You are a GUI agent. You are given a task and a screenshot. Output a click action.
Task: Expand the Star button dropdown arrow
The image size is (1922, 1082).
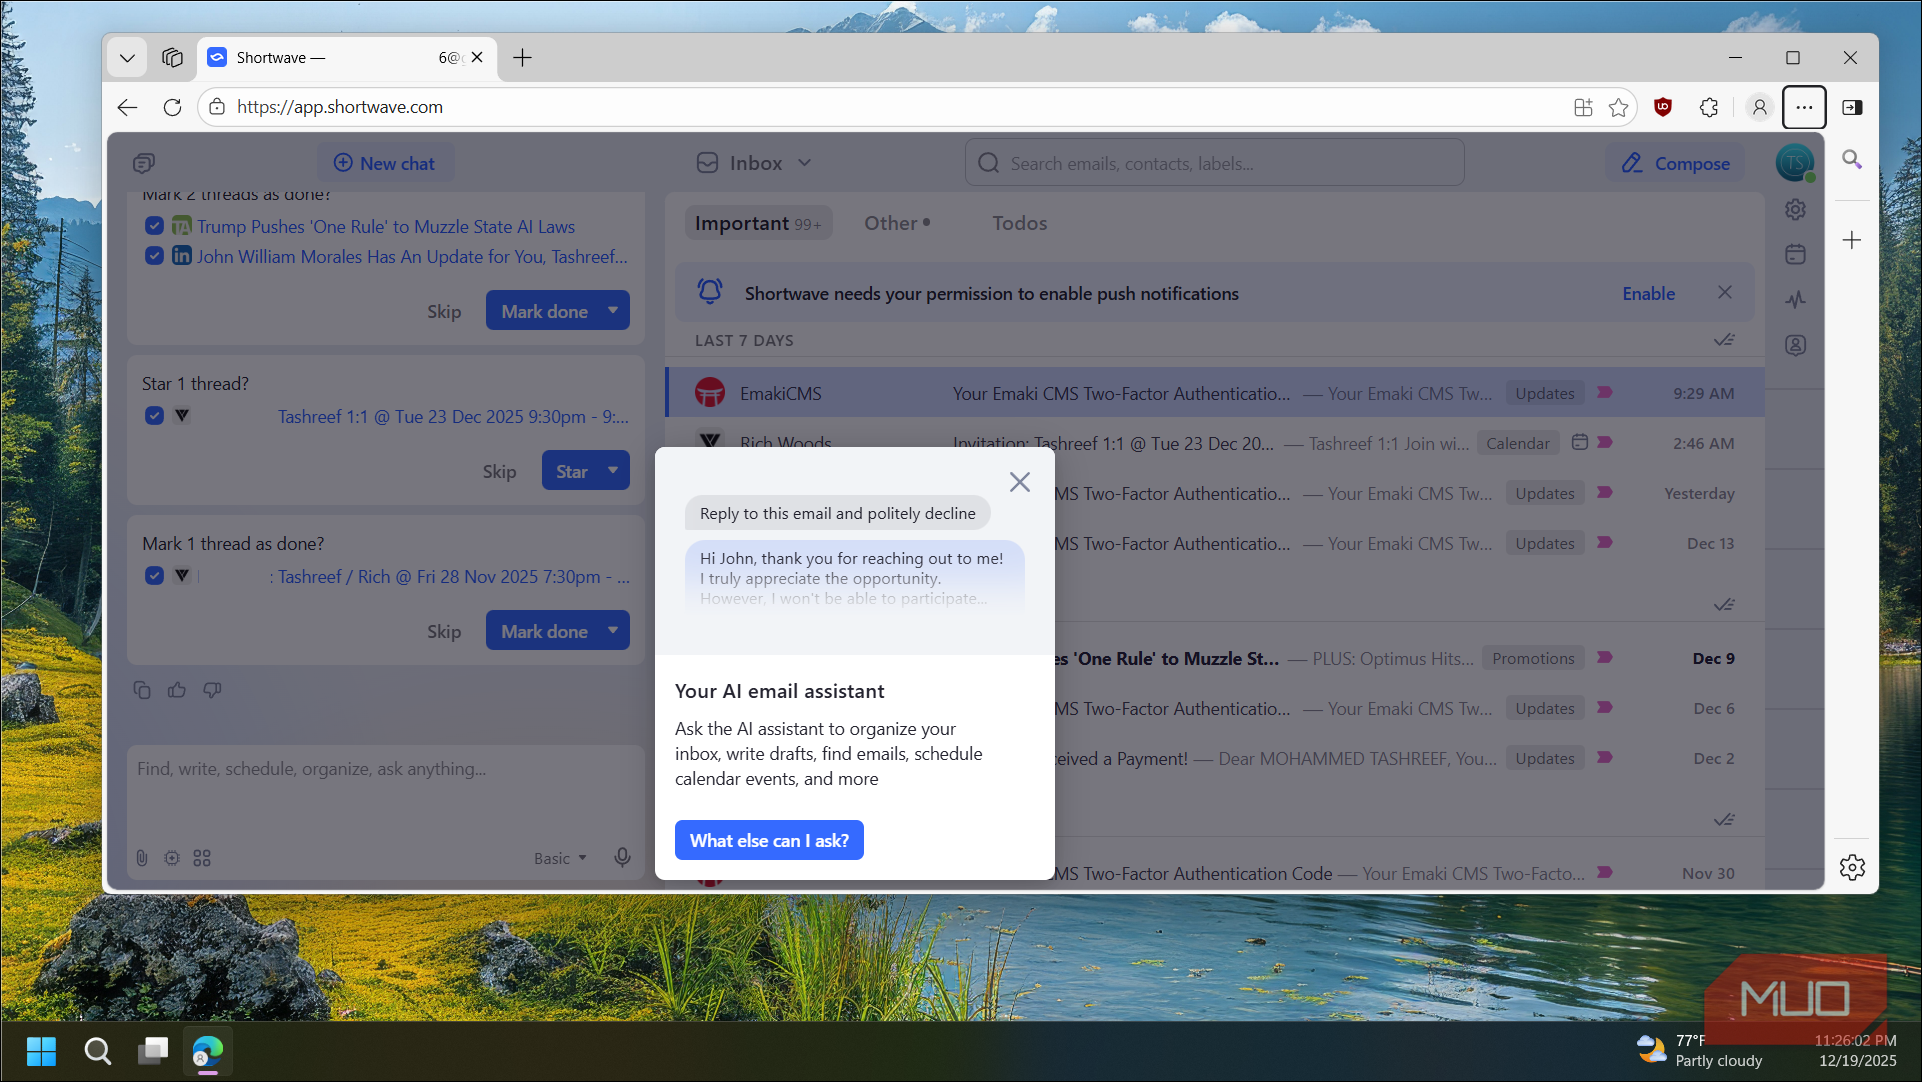pyautogui.click(x=613, y=470)
